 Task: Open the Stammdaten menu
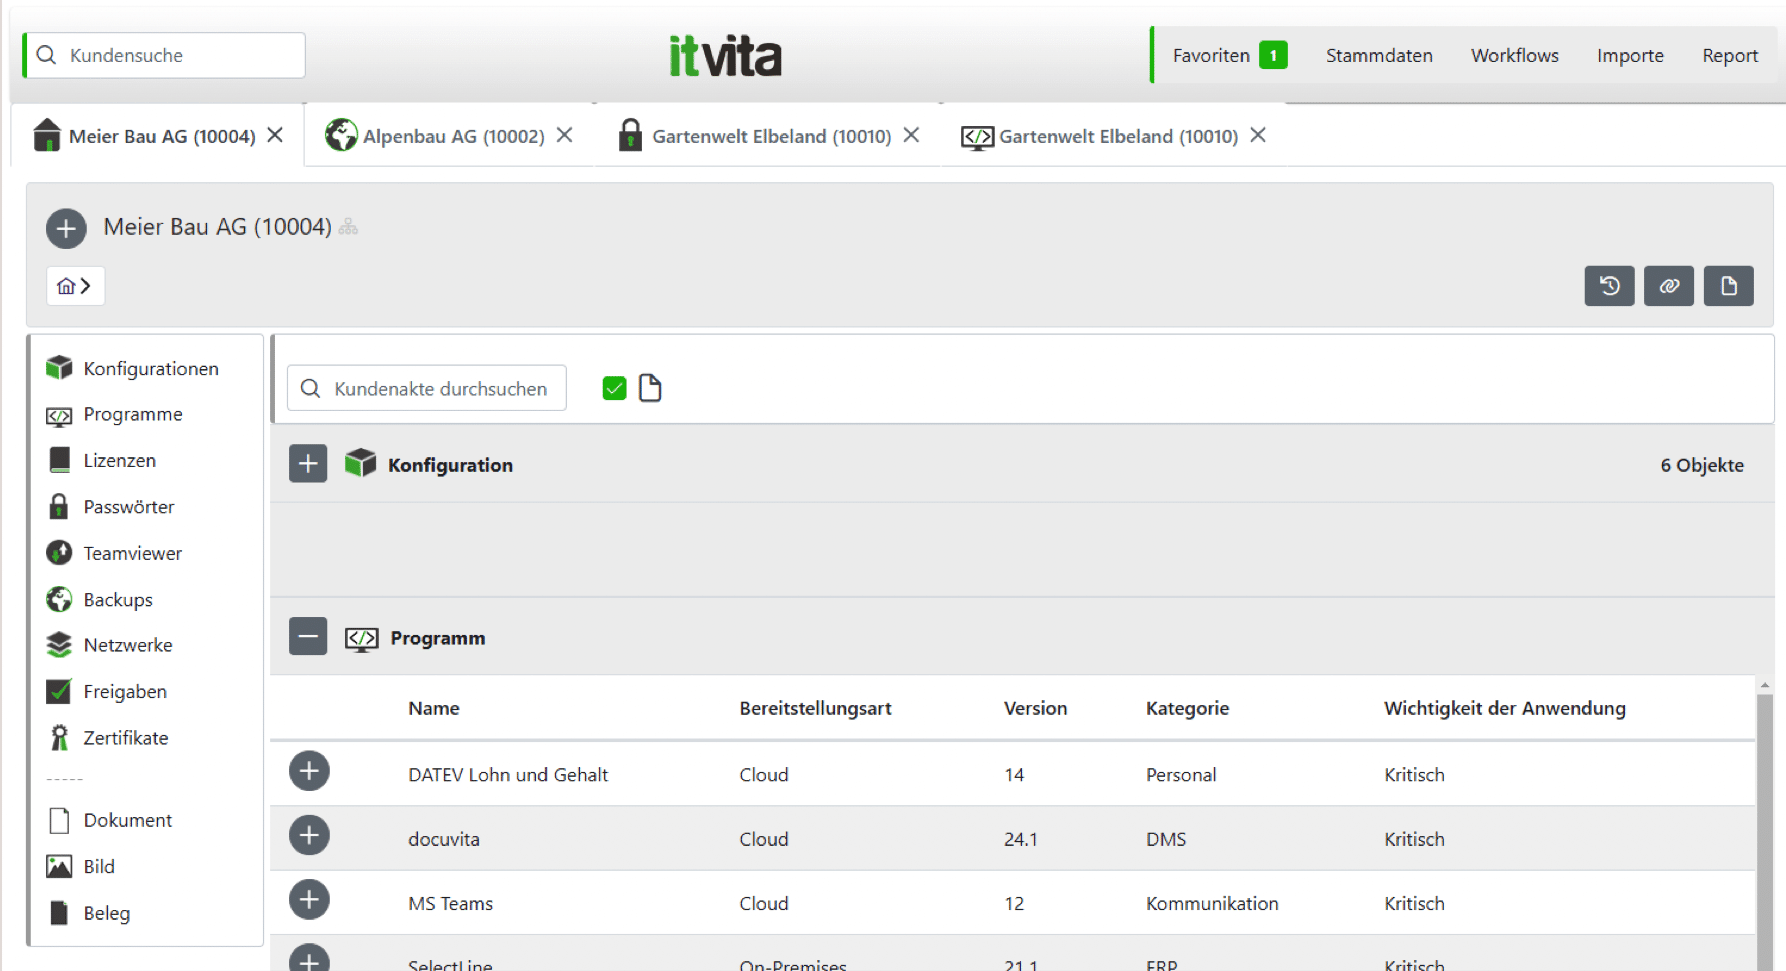pyautogui.click(x=1378, y=55)
